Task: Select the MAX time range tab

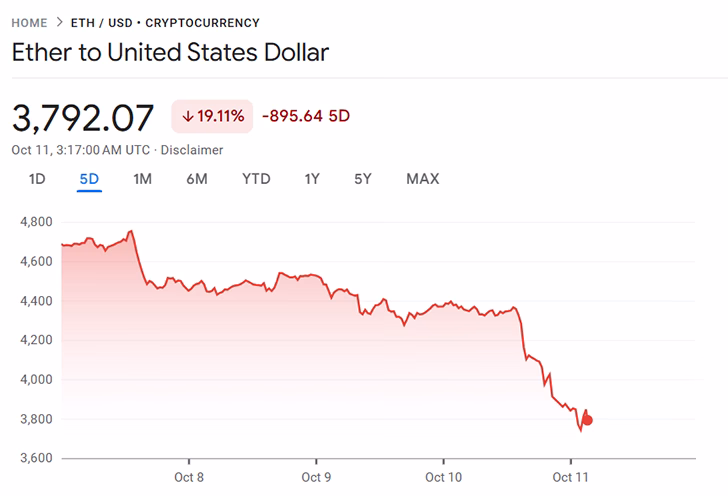Action: click(x=422, y=179)
